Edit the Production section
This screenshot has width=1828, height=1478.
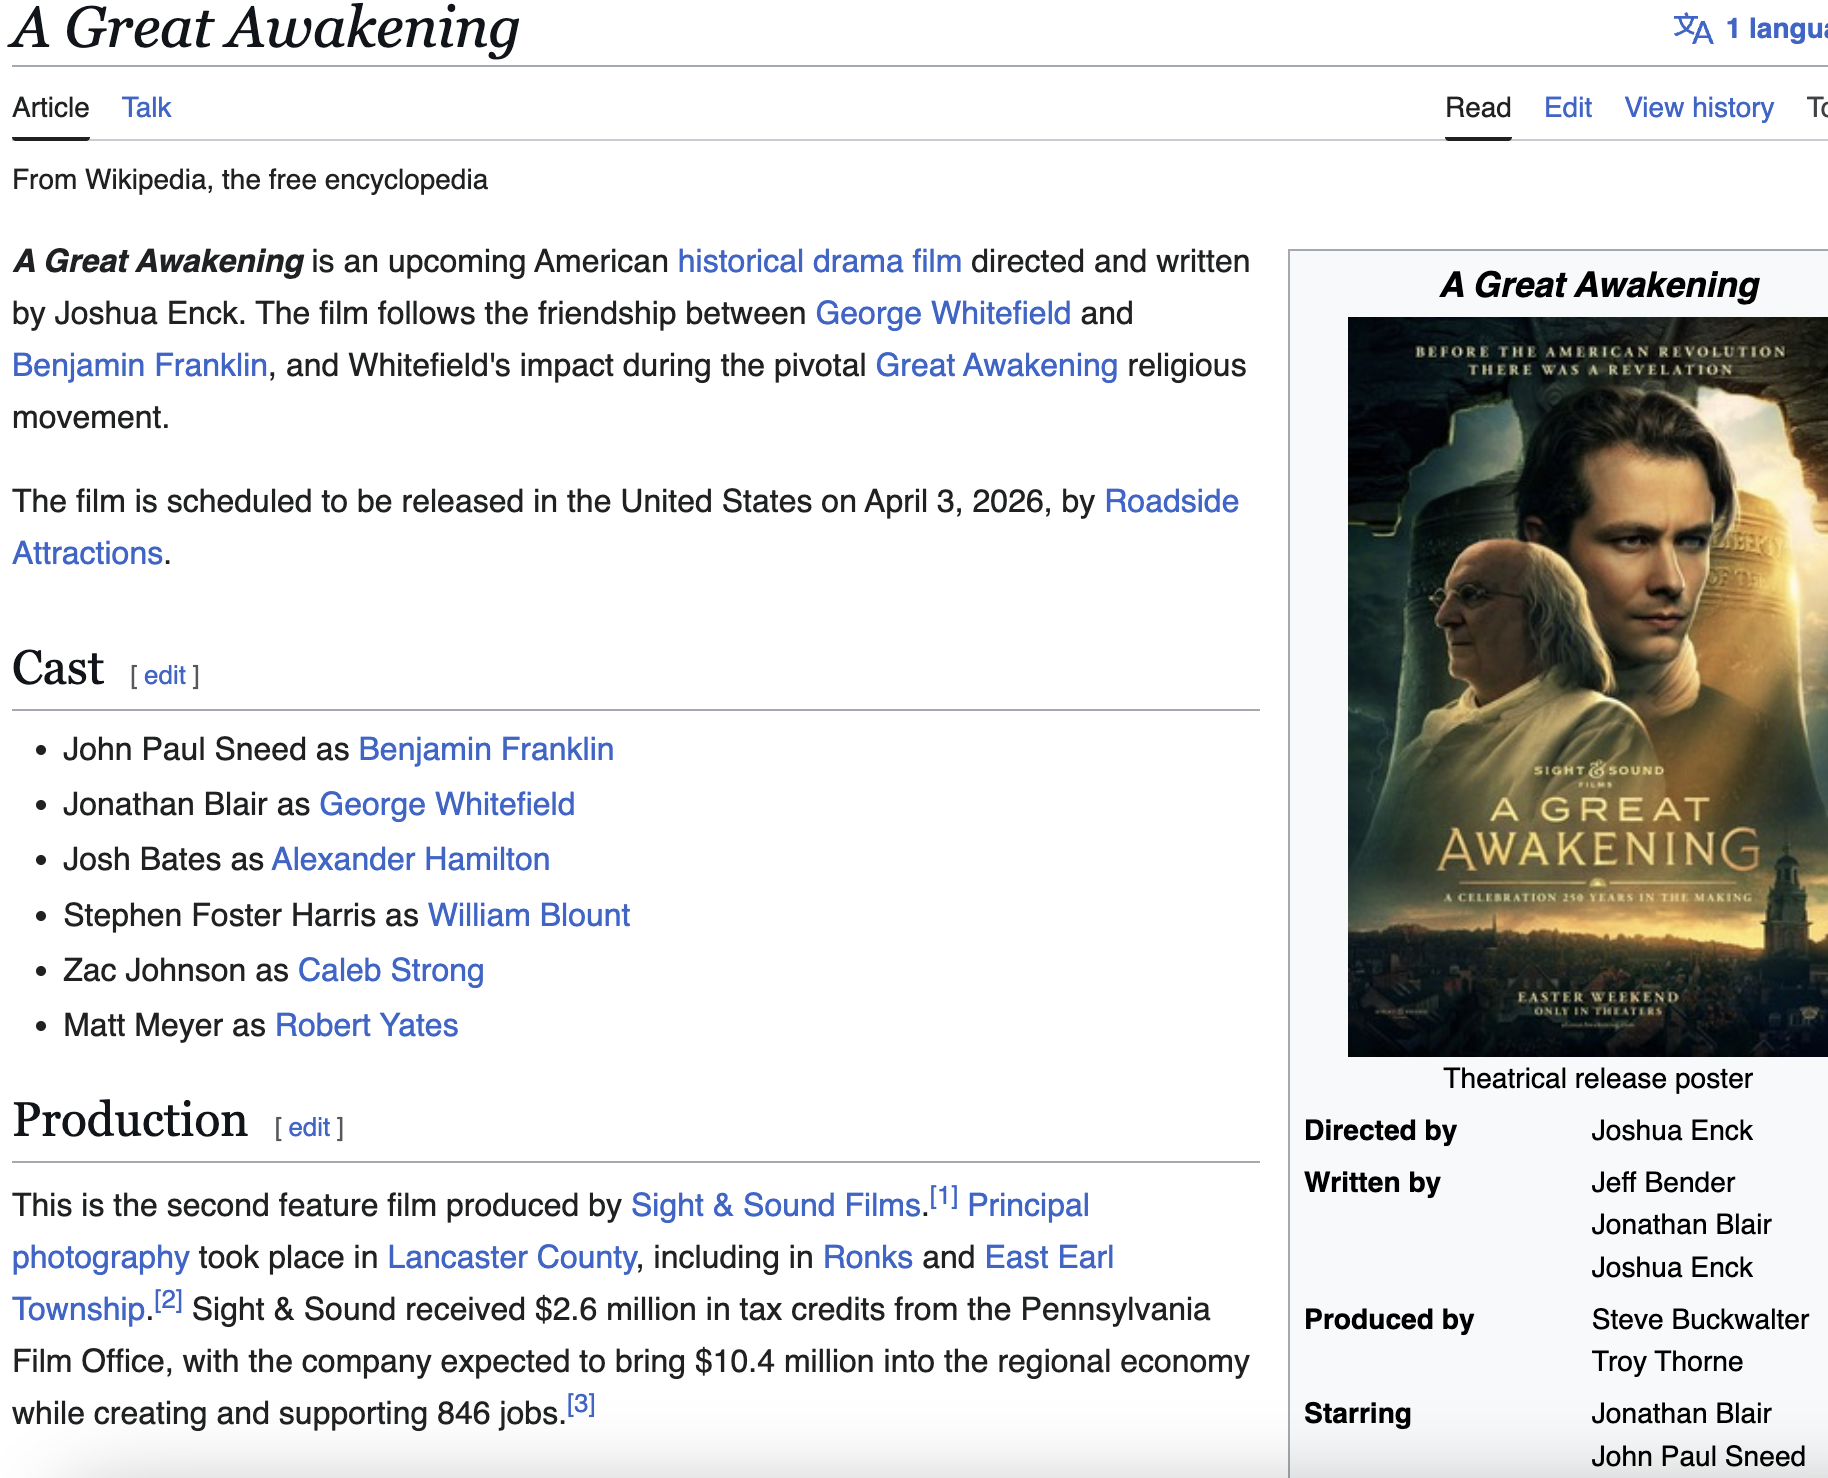pos(309,1128)
